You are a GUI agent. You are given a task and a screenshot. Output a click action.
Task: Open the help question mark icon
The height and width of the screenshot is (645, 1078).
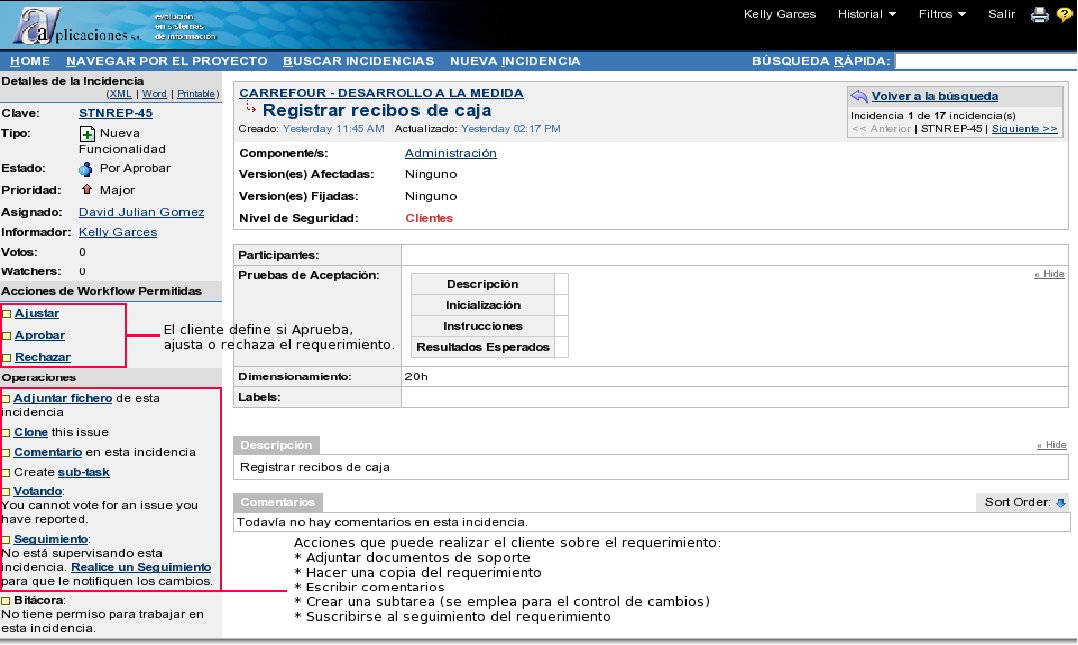click(1064, 14)
